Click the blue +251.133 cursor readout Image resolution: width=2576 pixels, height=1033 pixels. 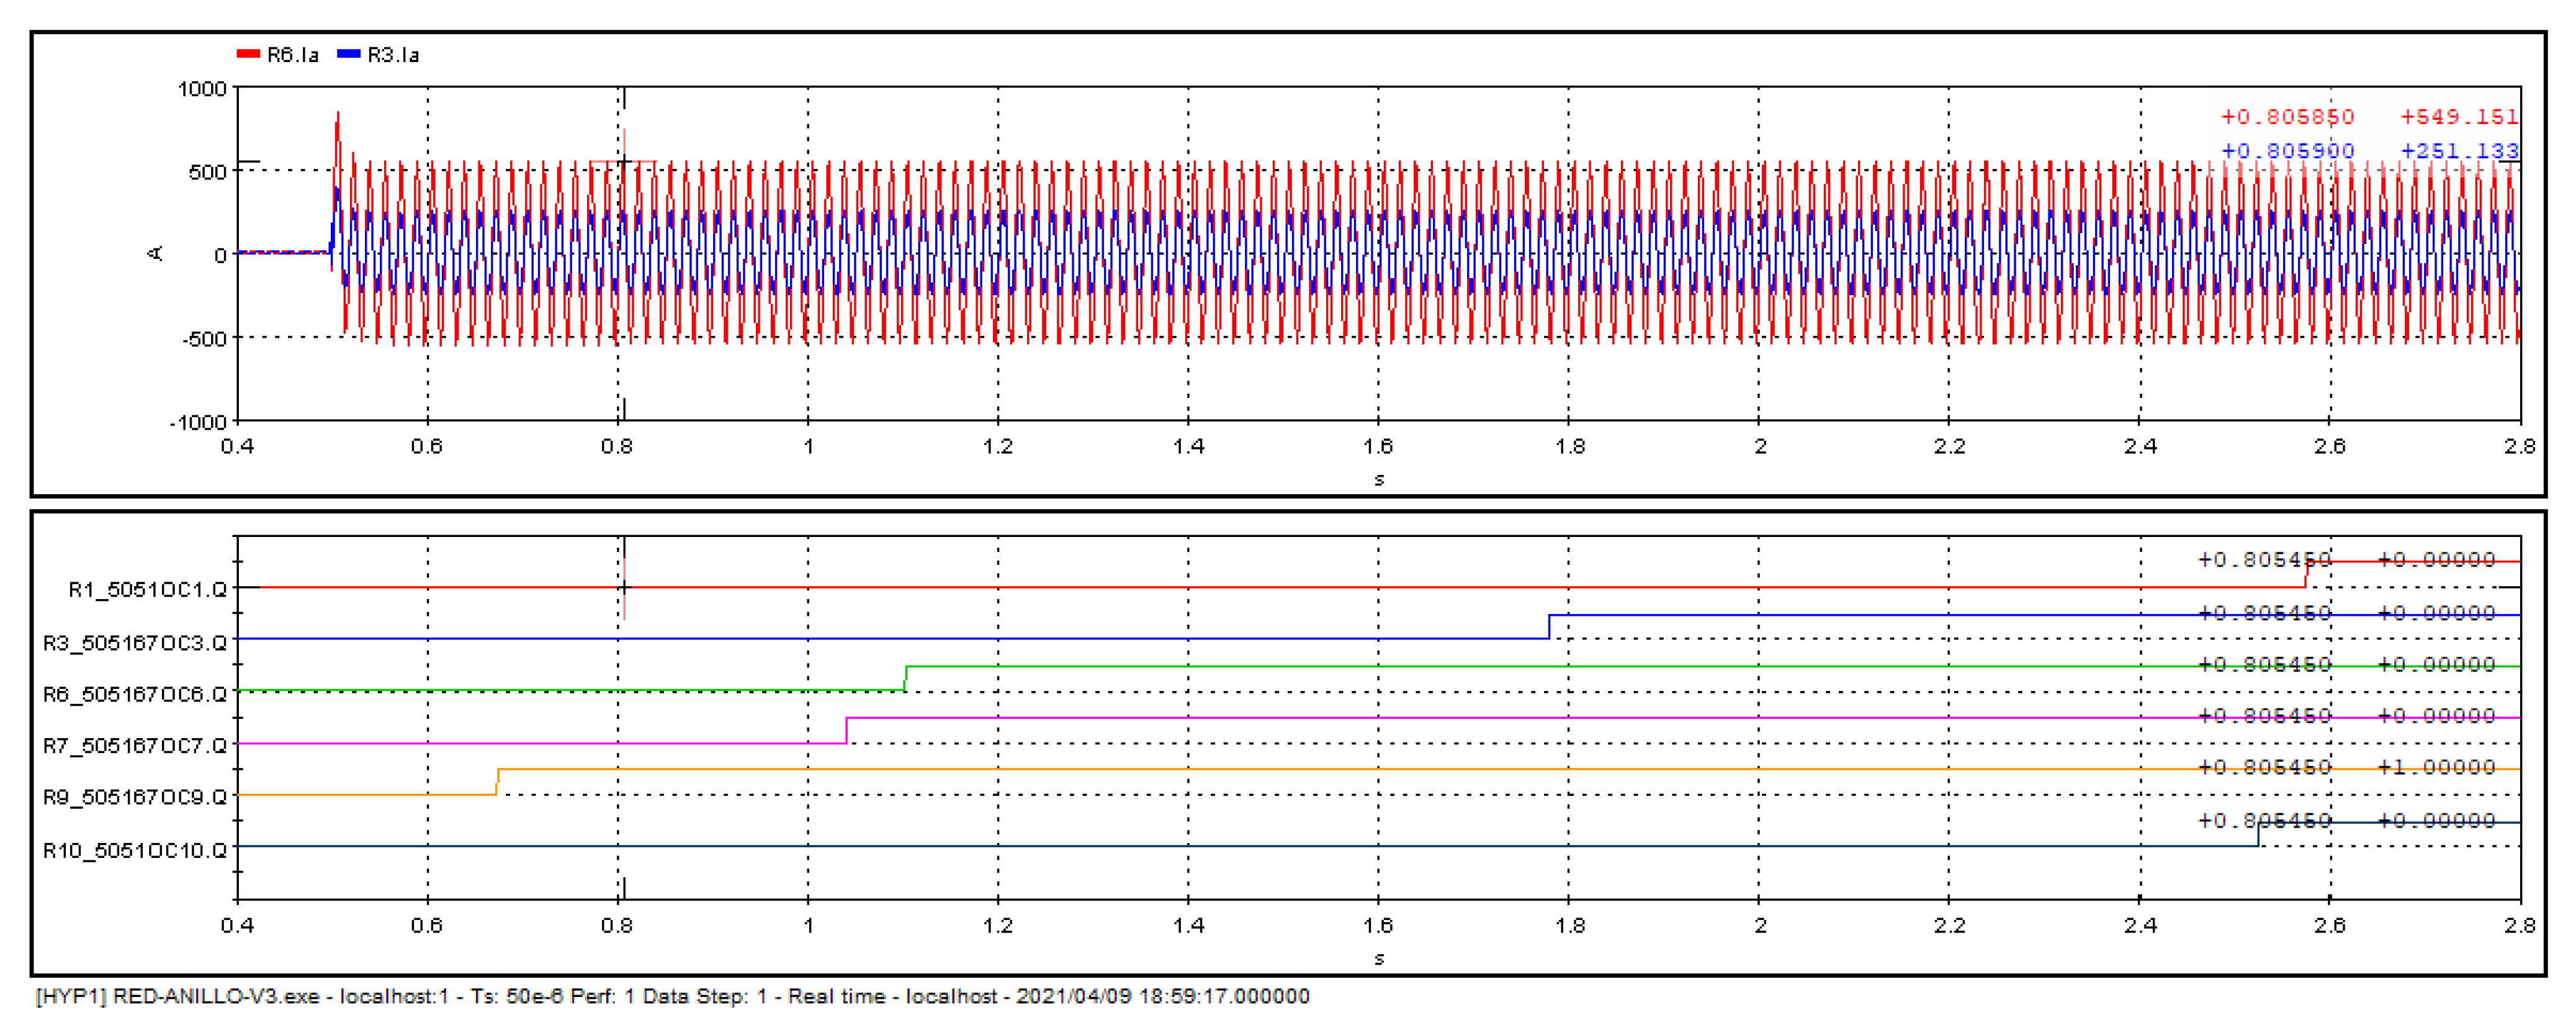(x=2459, y=151)
